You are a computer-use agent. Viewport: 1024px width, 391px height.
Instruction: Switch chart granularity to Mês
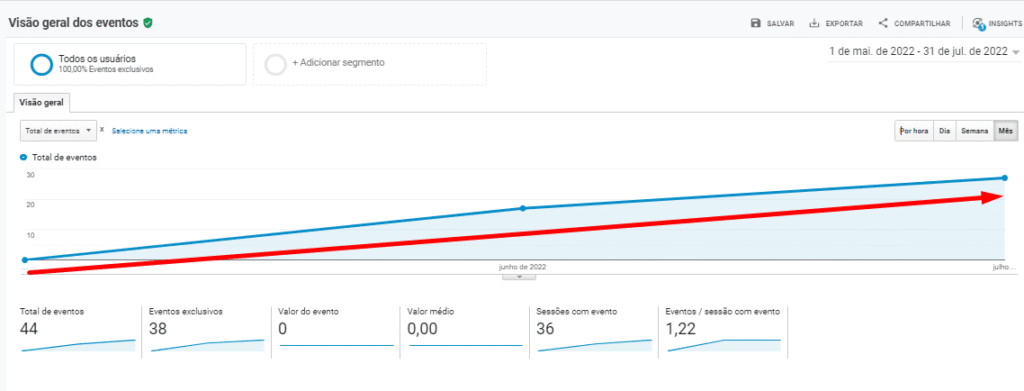(x=1005, y=131)
